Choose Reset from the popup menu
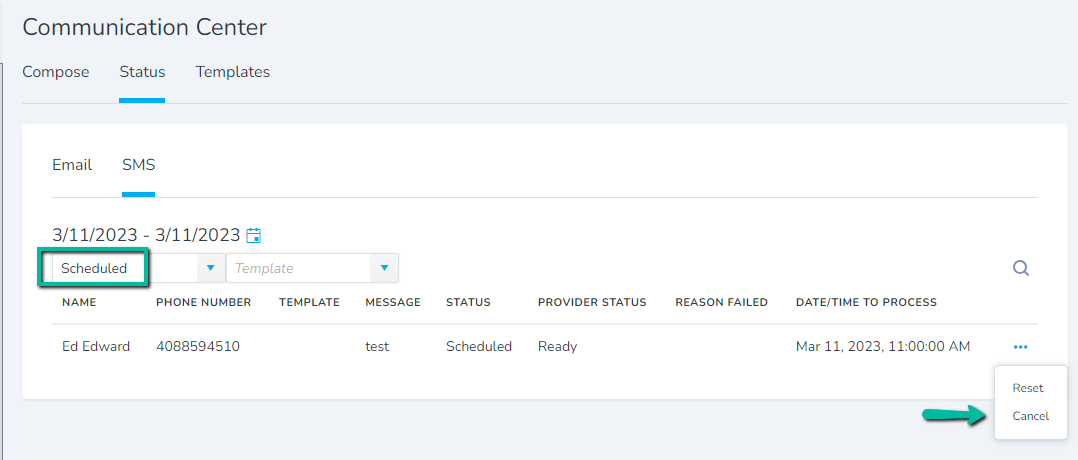 tap(1028, 388)
